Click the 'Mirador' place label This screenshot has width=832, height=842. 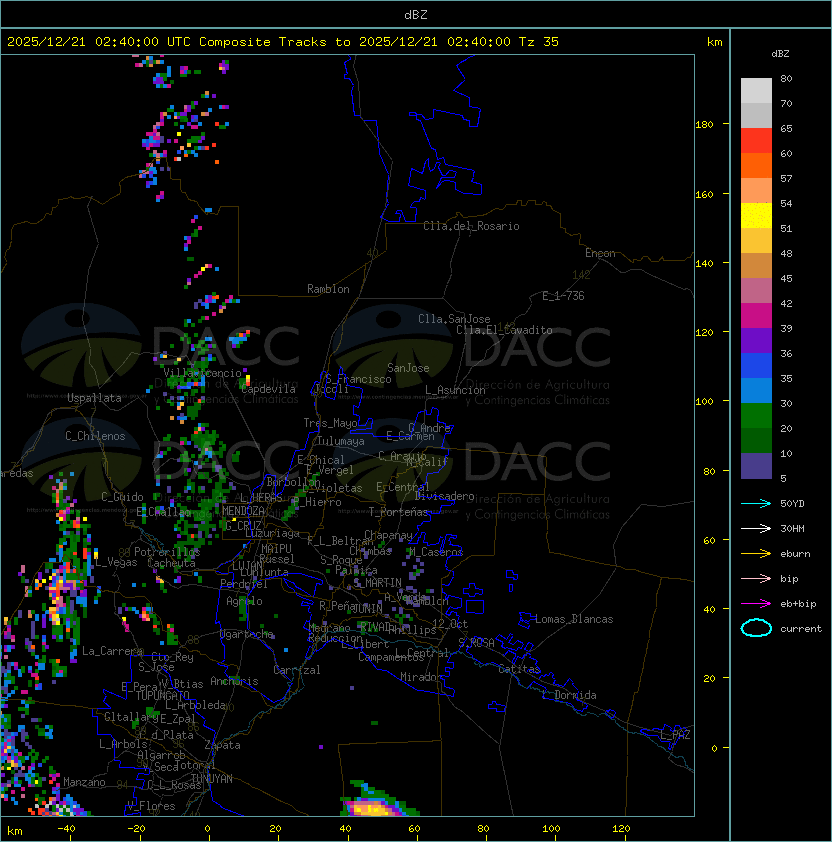tap(421, 677)
